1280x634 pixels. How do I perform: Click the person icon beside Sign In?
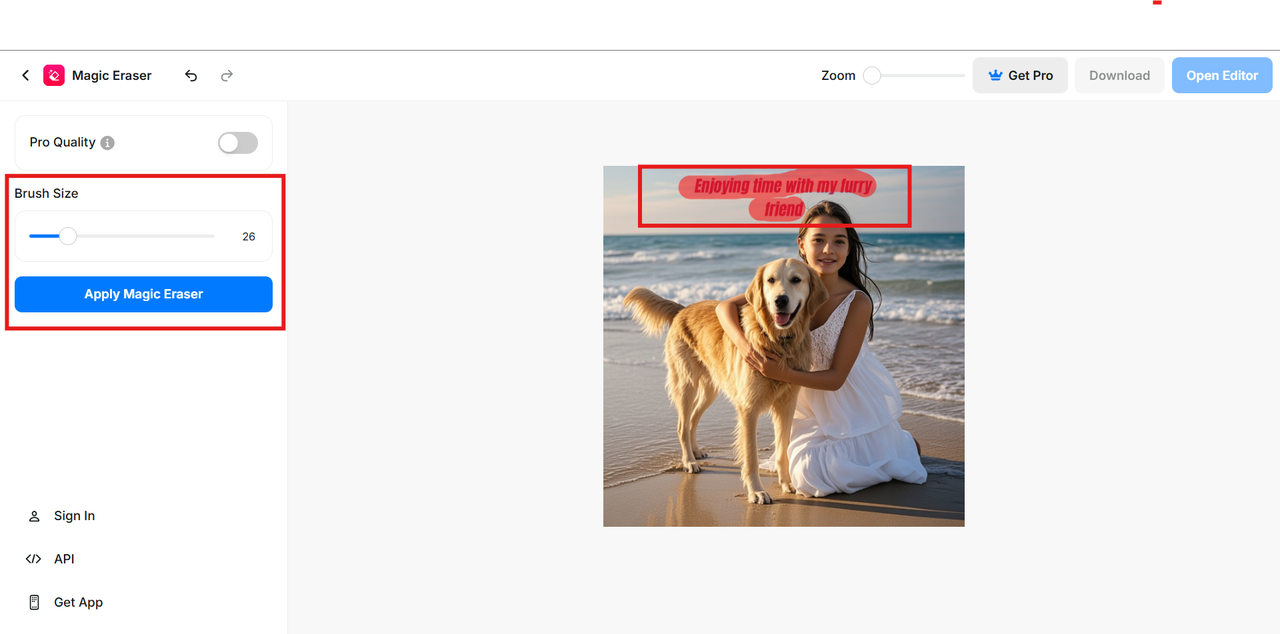pos(34,516)
